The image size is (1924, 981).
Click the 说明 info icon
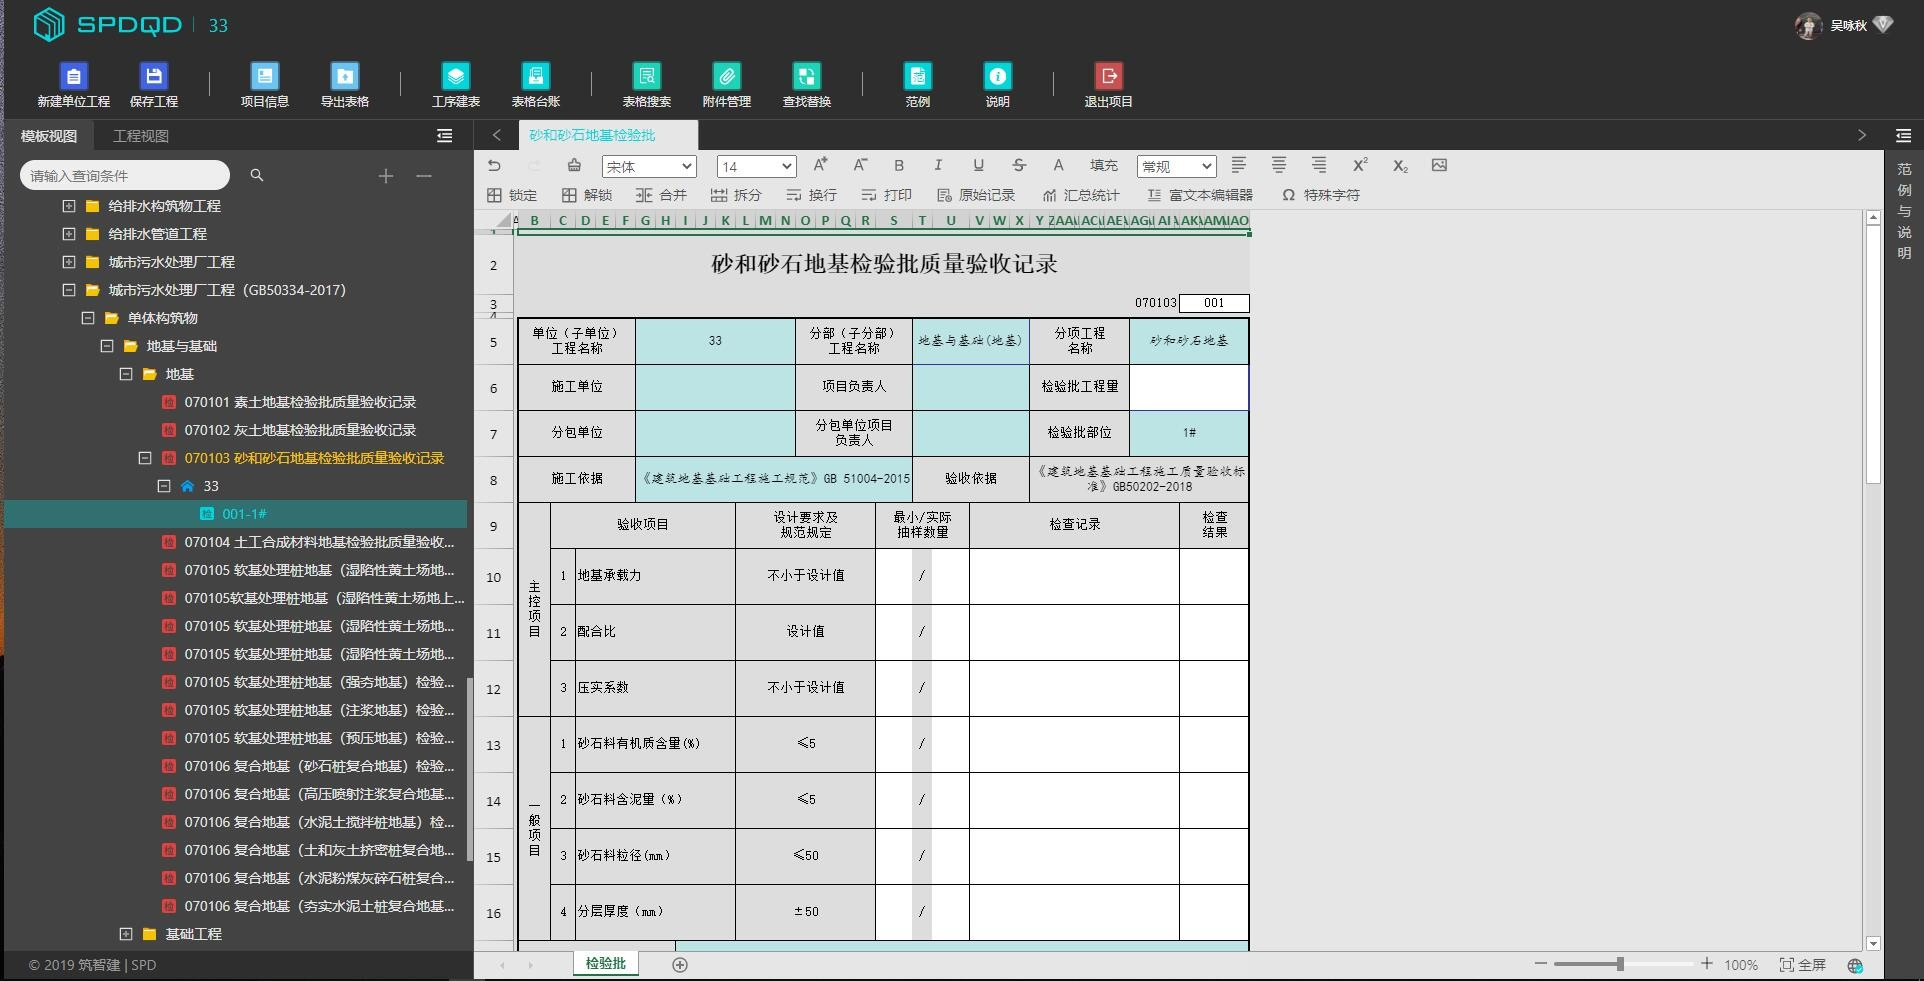(998, 76)
